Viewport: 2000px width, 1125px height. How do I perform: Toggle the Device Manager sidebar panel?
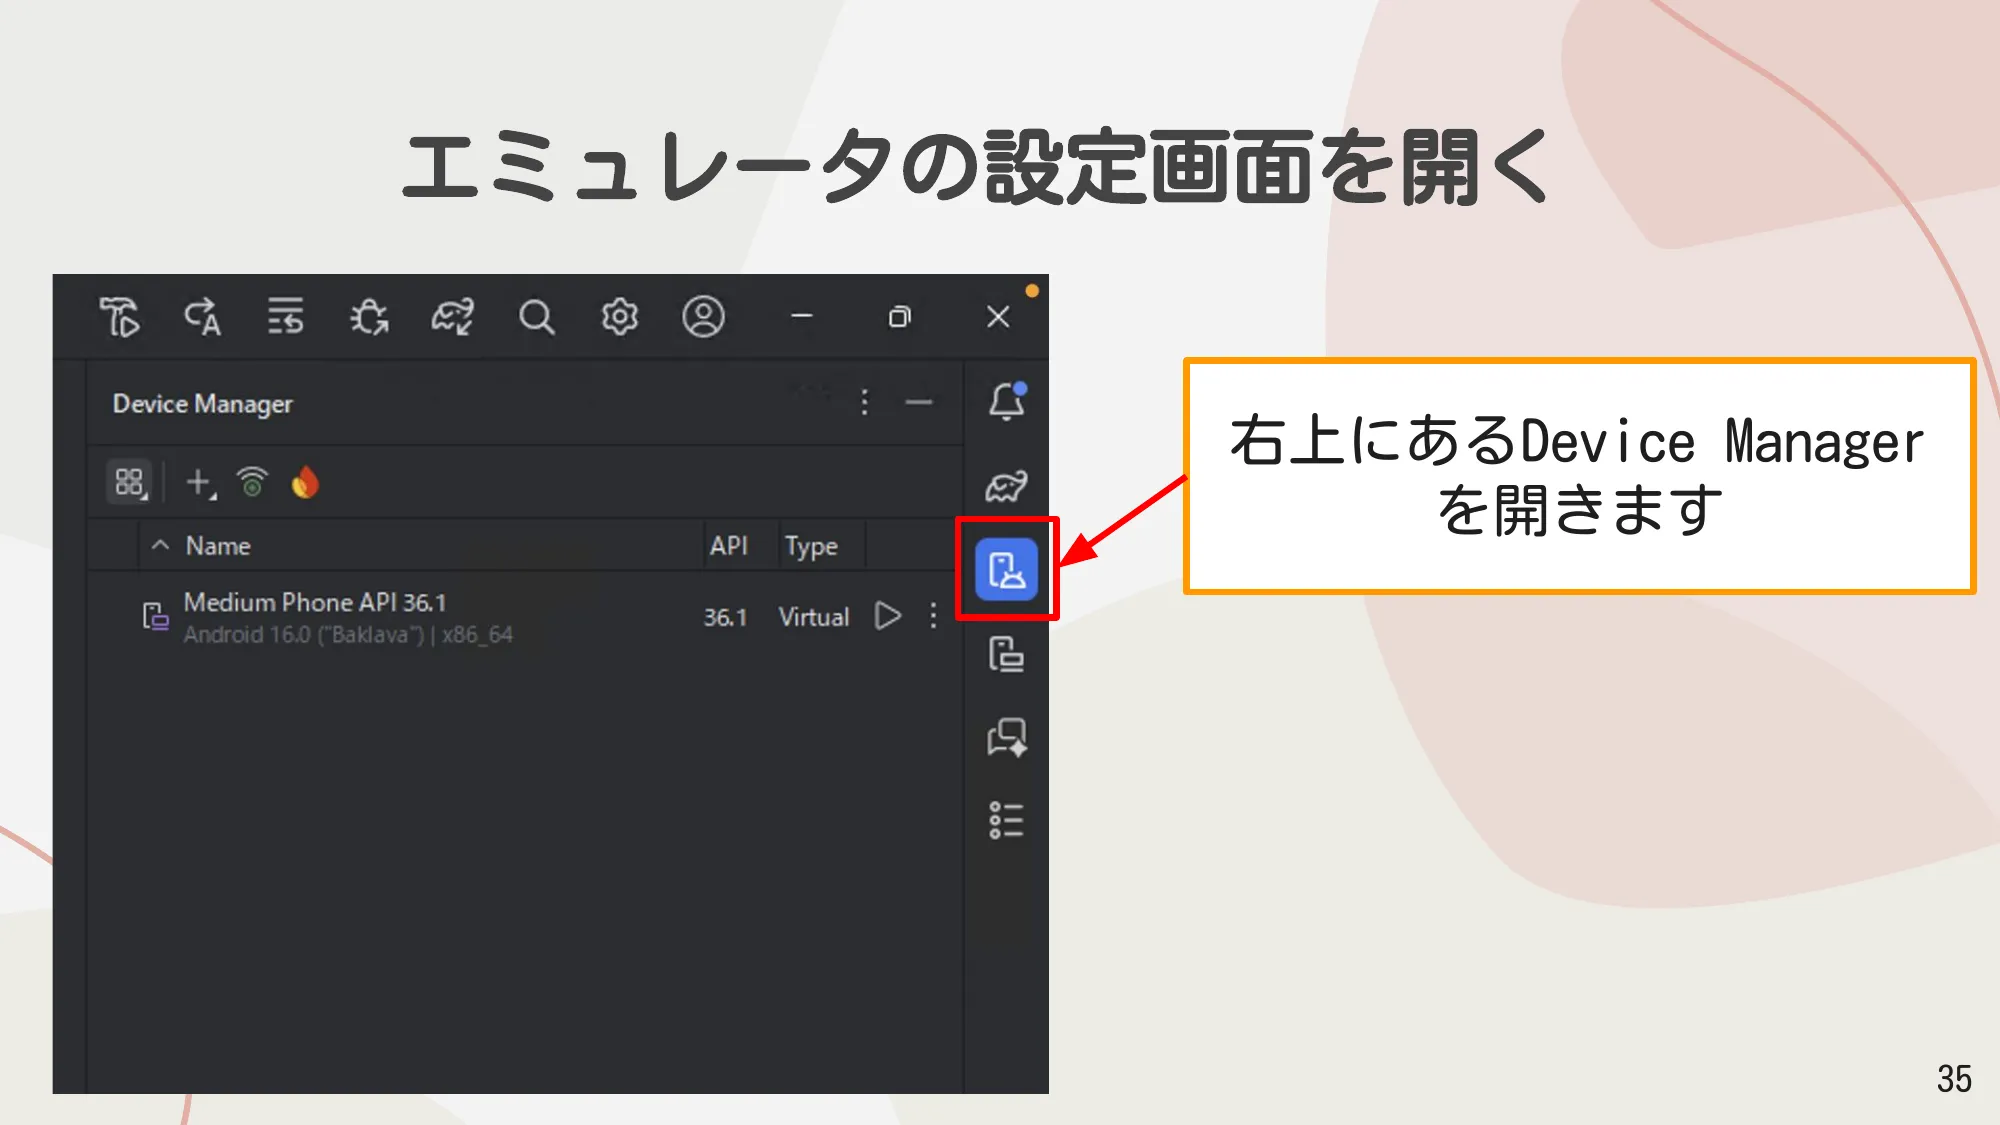point(1008,570)
